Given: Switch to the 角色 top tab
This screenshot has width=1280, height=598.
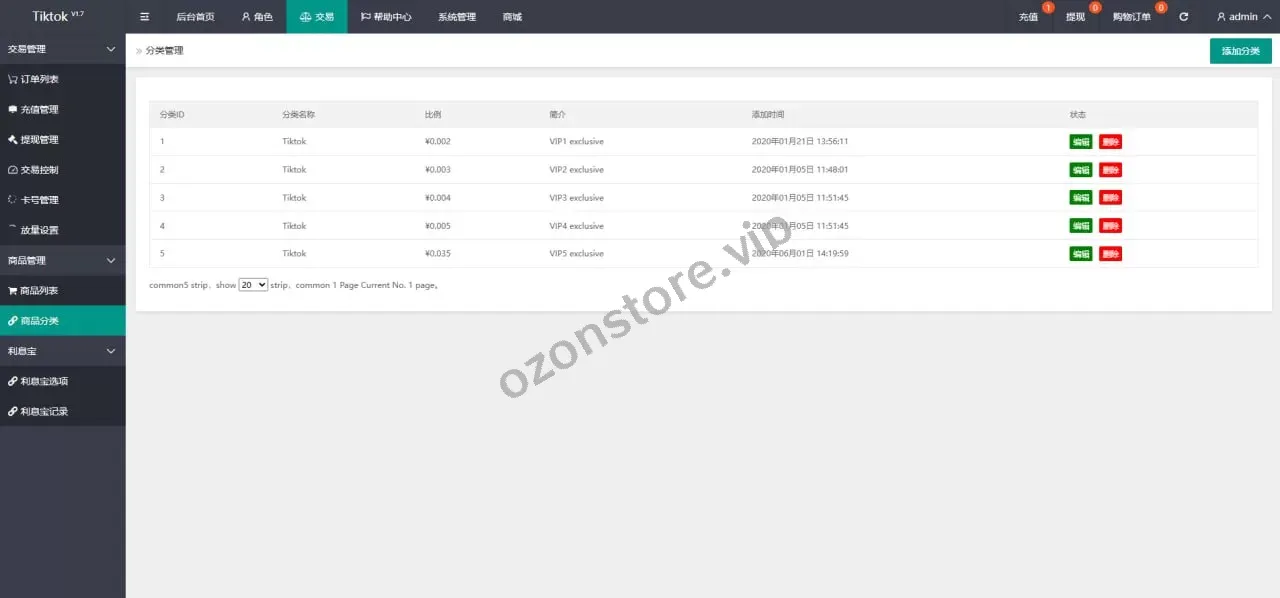Looking at the screenshot, I should [257, 17].
